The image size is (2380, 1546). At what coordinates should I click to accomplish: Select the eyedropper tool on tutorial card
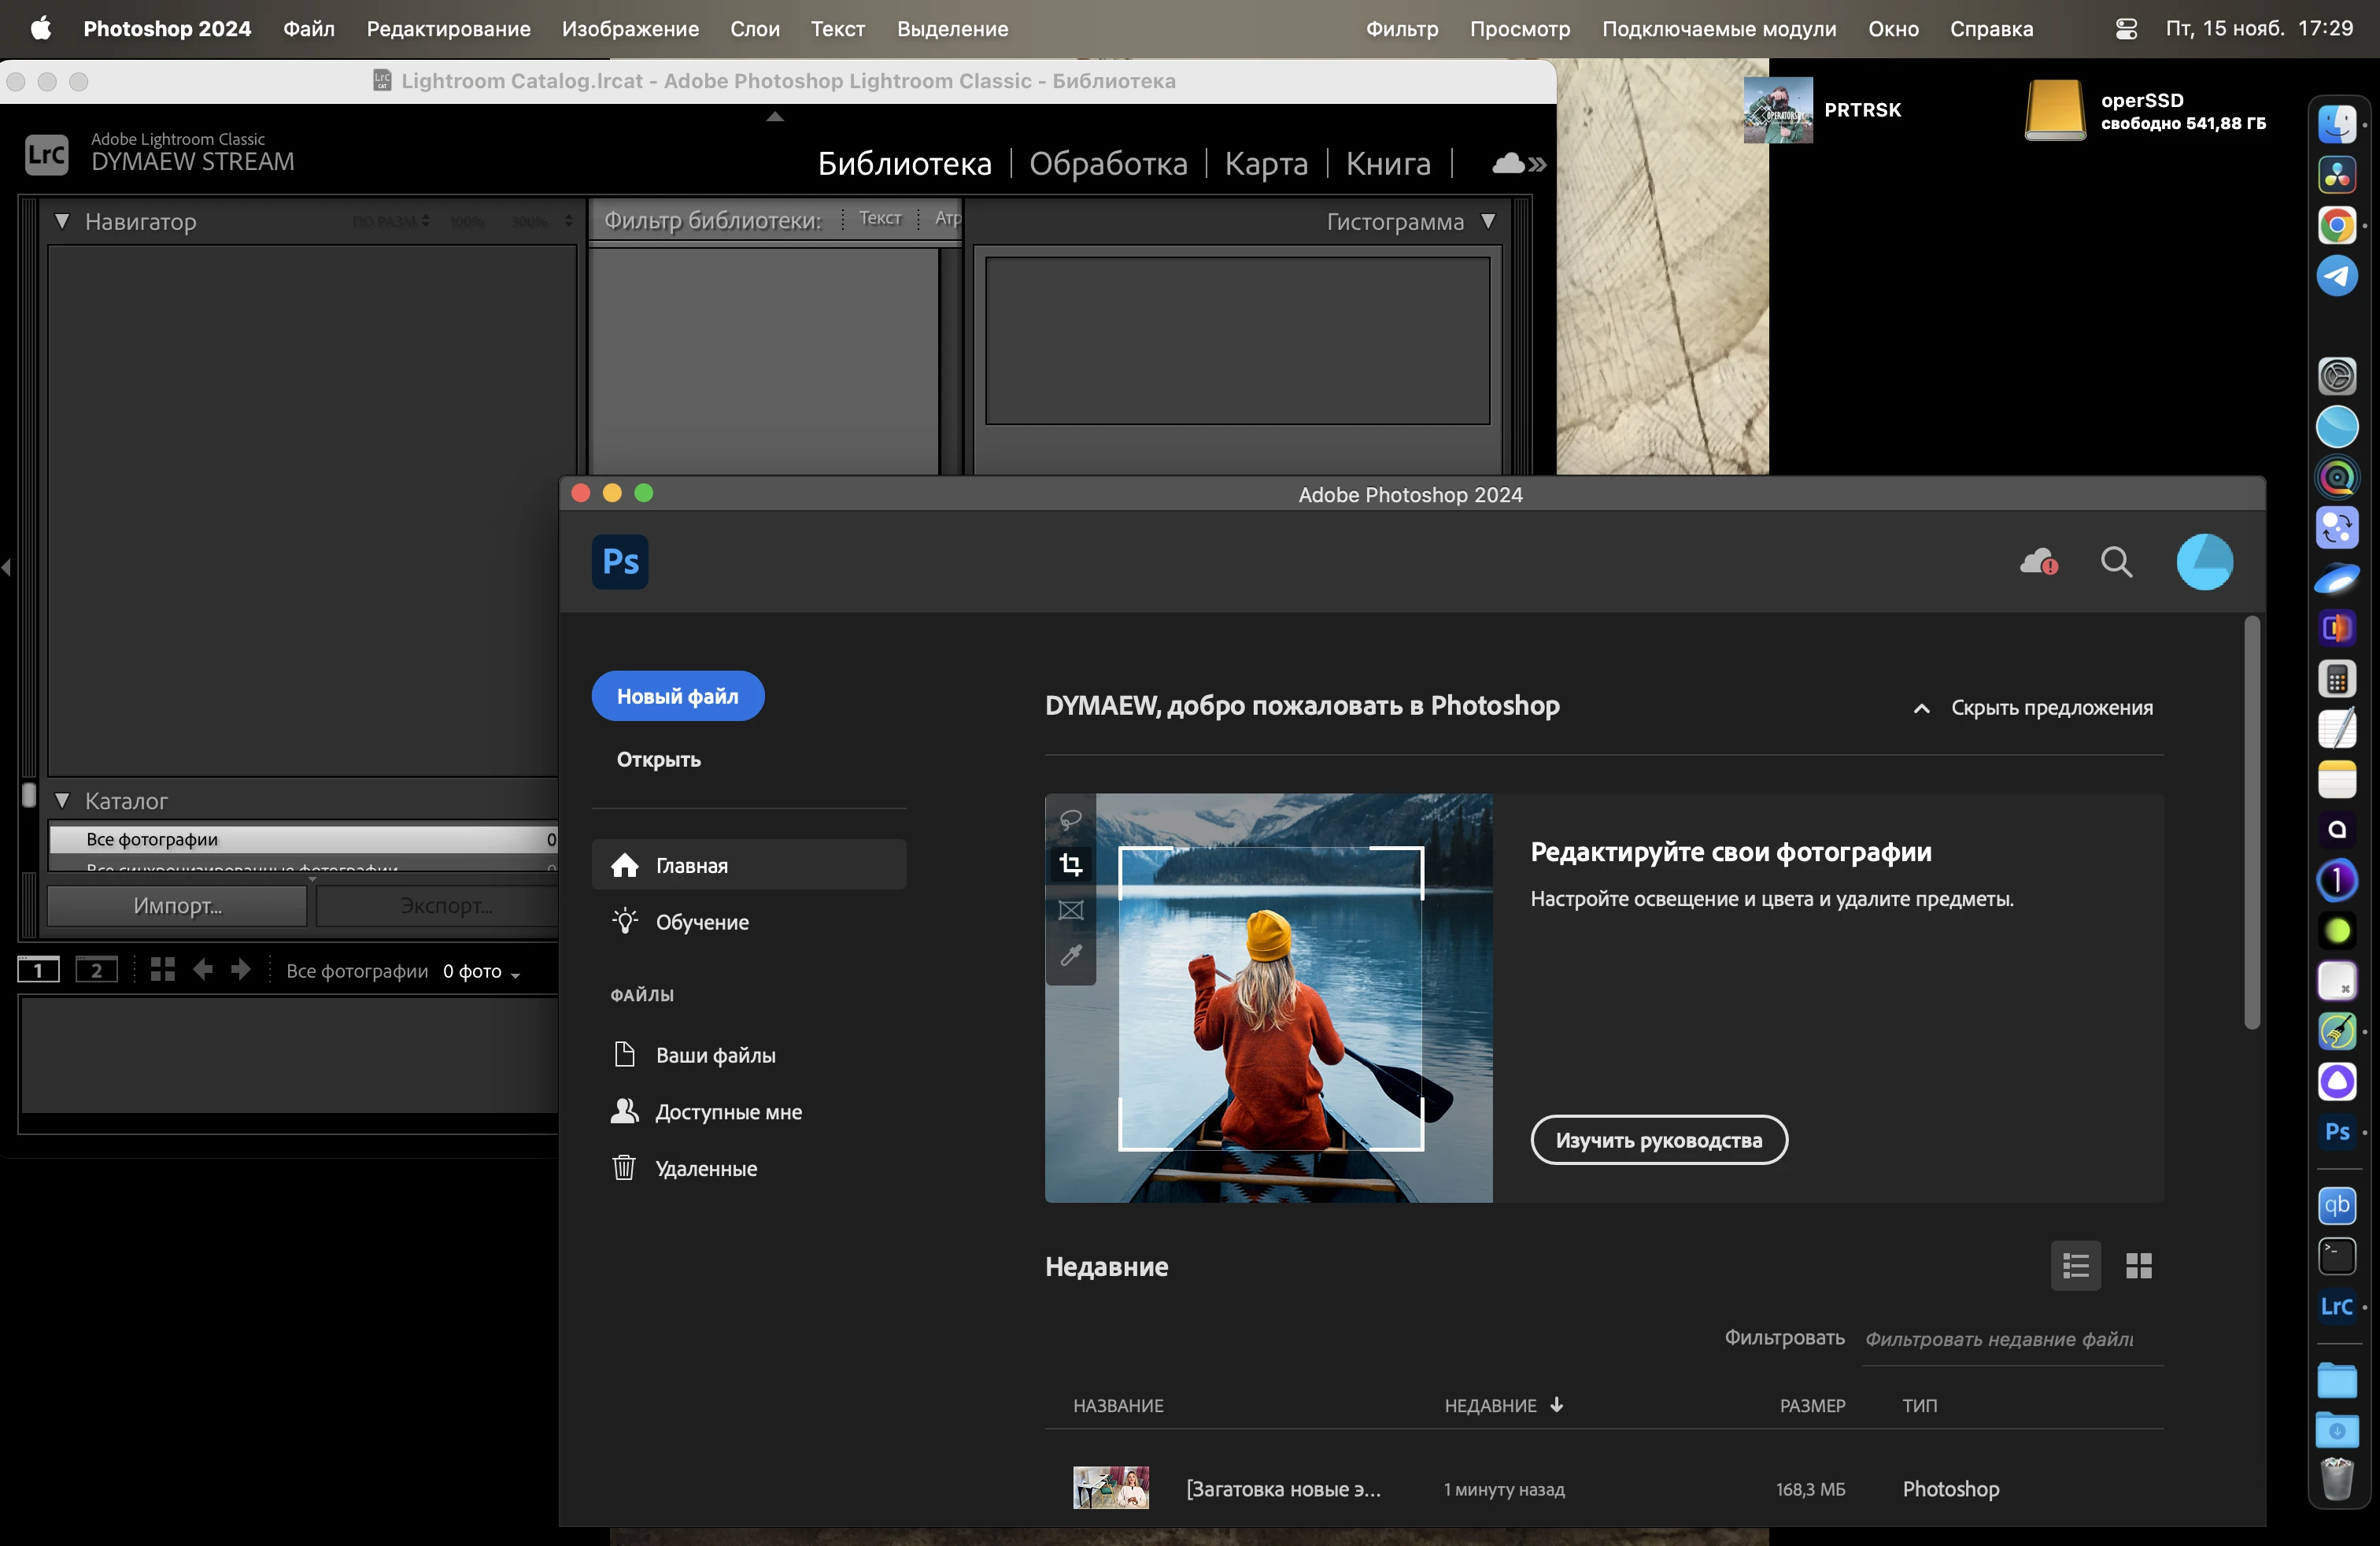click(x=1070, y=956)
